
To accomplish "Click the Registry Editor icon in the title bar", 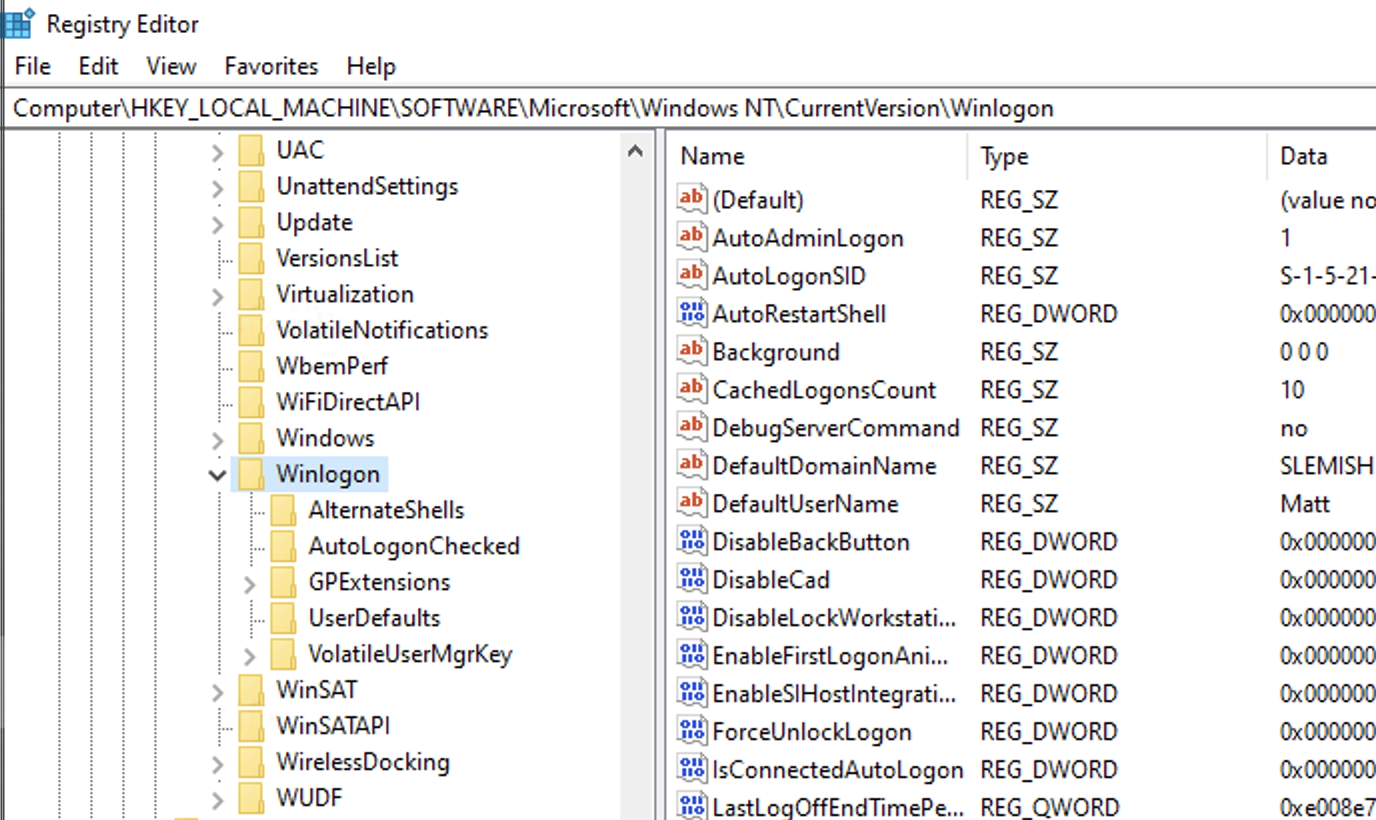I will click(x=17, y=22).
